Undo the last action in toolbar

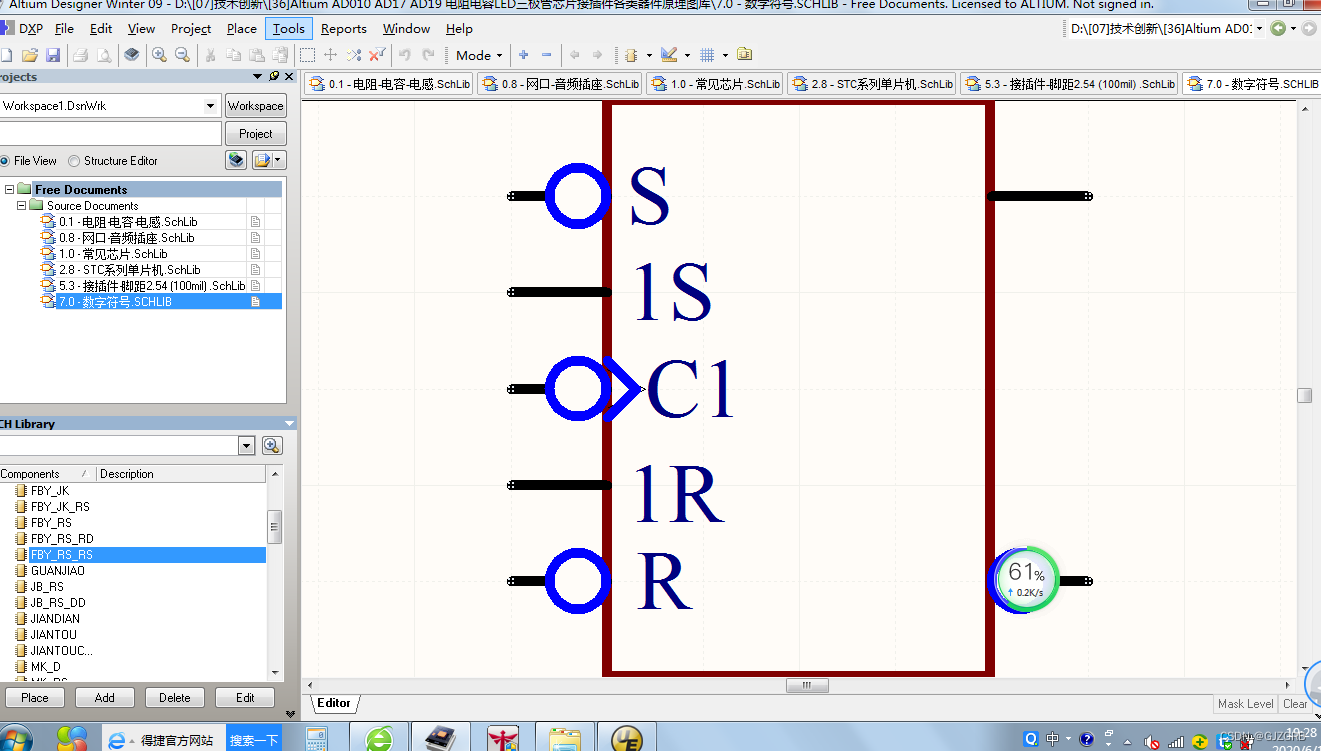pos(405,55)
